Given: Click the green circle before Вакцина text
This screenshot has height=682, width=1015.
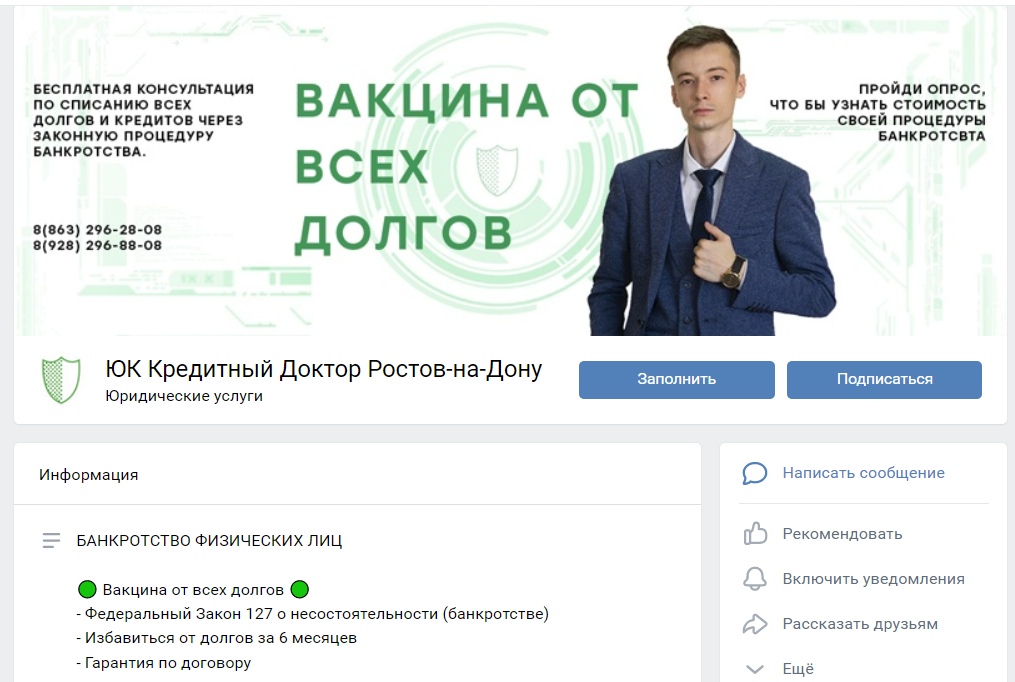Looking at the screenshot, I should (x=87, y=589).
